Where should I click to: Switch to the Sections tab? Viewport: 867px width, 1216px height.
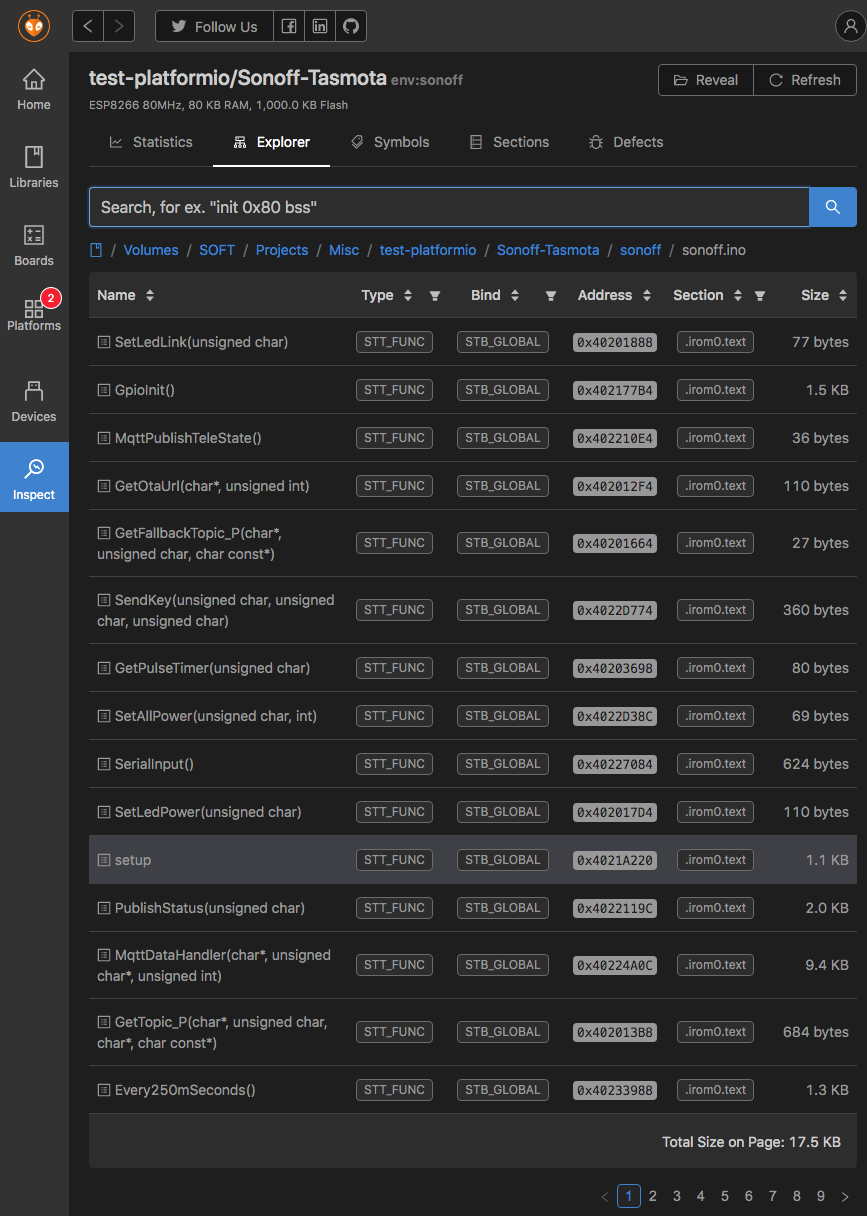coord(509,142)
